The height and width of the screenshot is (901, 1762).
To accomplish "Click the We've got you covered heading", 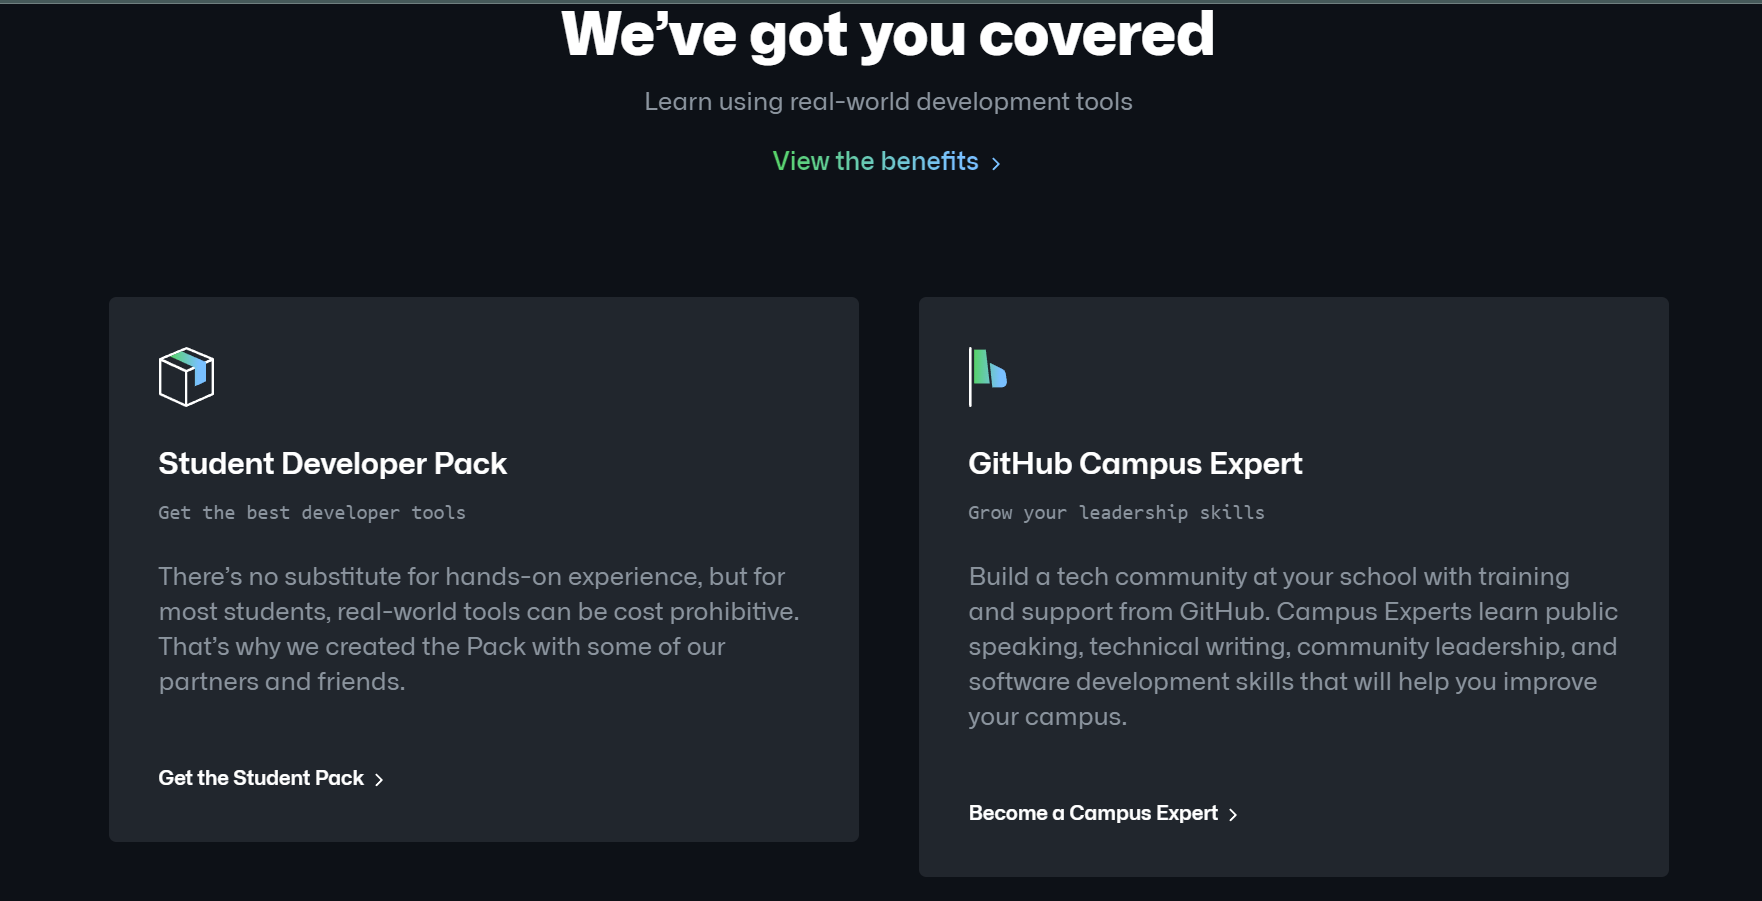I will tap(888, 35).
